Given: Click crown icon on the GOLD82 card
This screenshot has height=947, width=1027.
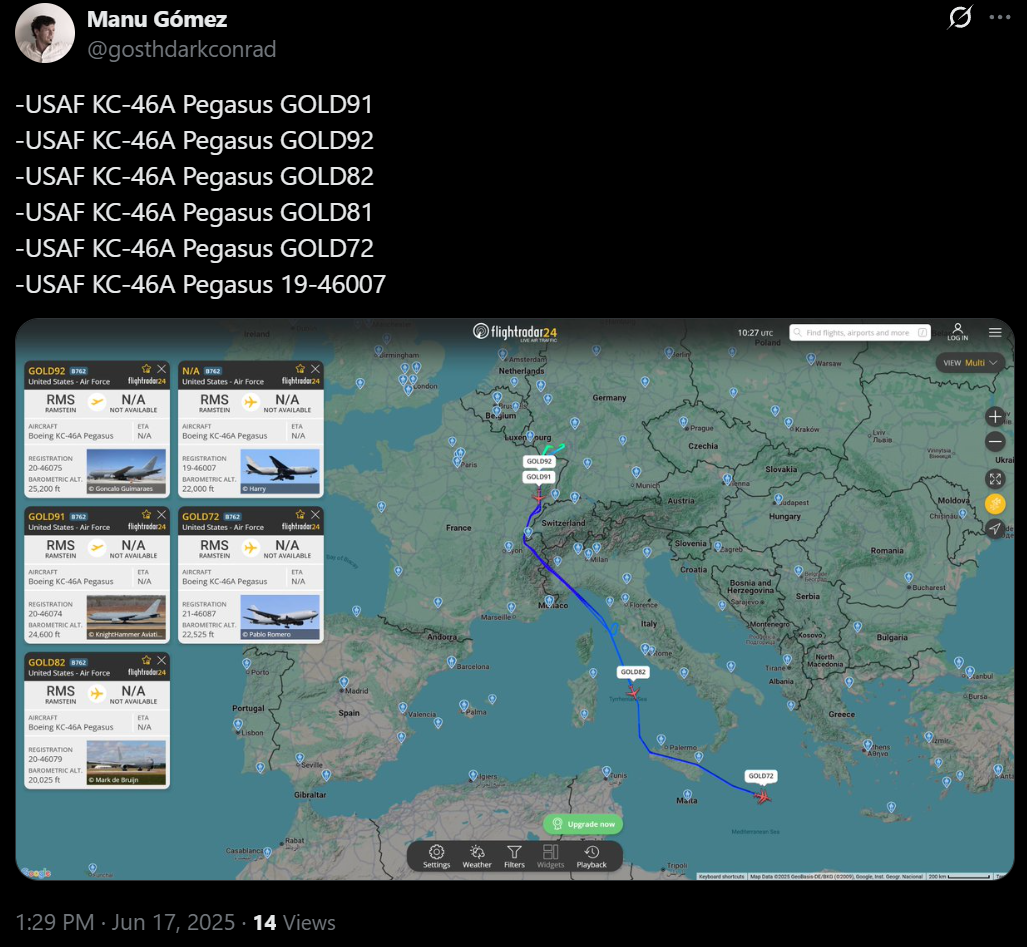Looking at the screenshot, I should tap(146, 660).
